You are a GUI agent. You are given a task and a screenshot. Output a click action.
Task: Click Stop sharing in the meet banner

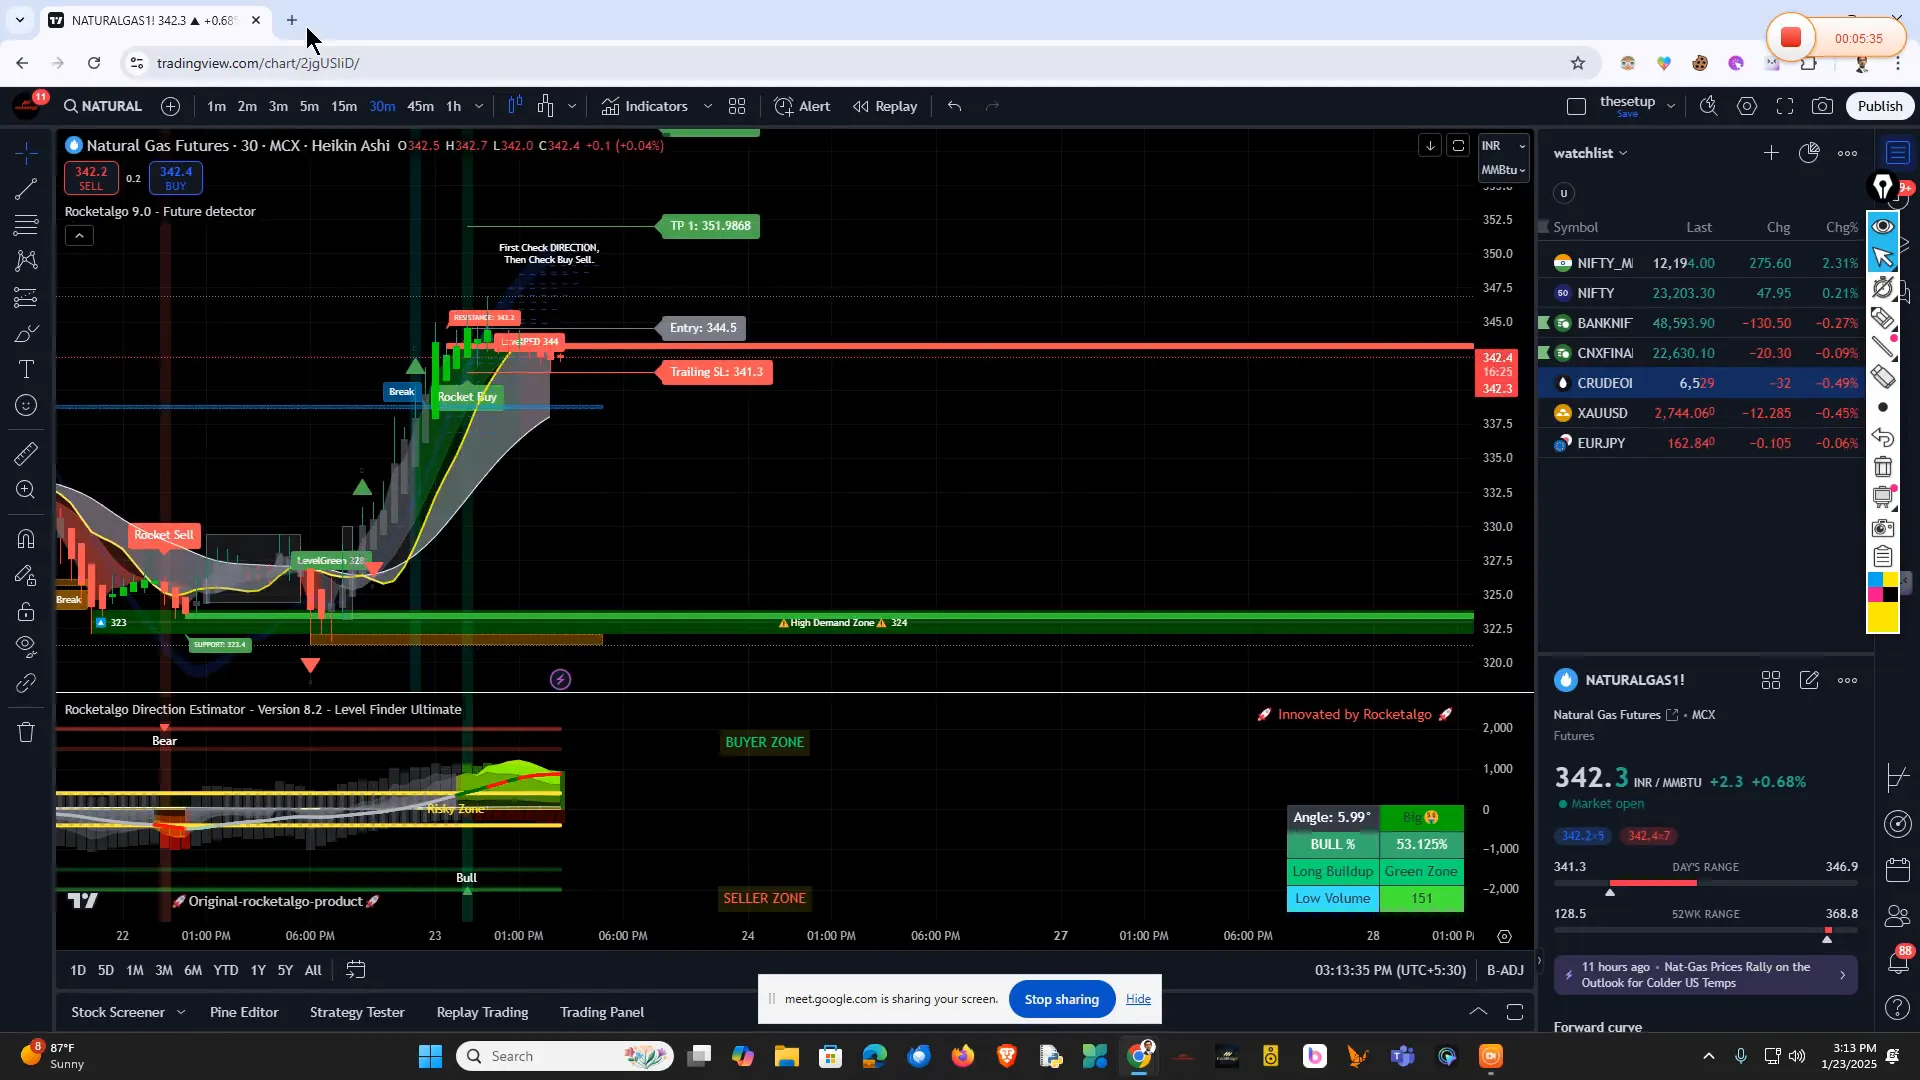pos(1061,998)
